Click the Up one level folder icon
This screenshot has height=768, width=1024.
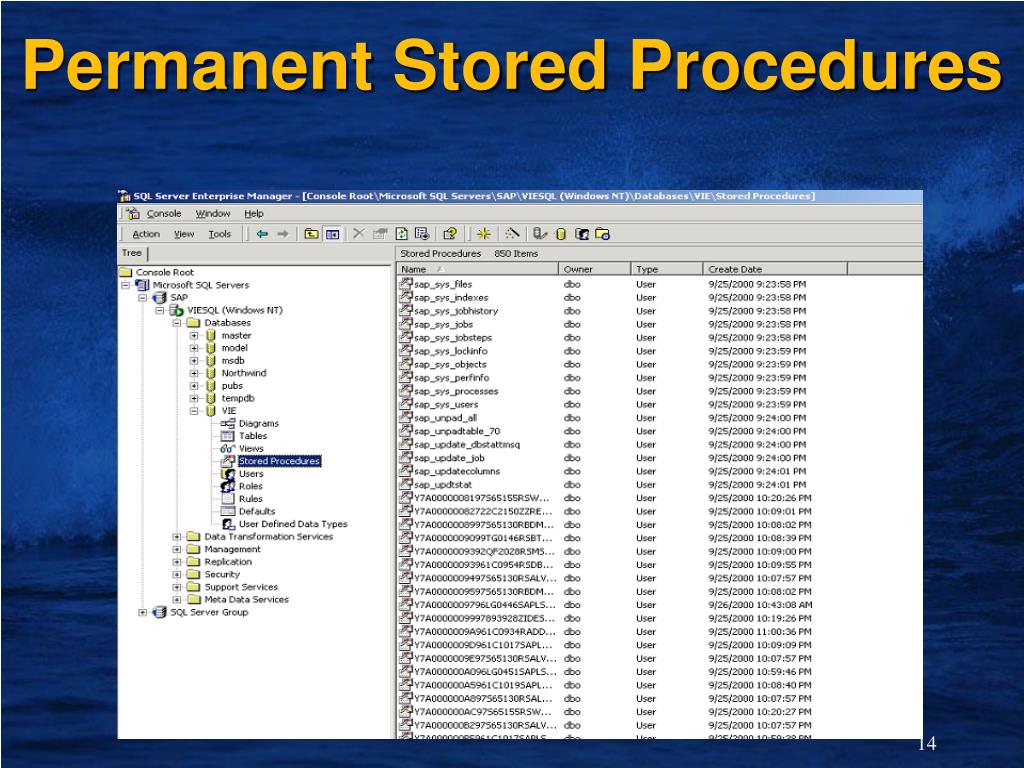pos(312,234)
